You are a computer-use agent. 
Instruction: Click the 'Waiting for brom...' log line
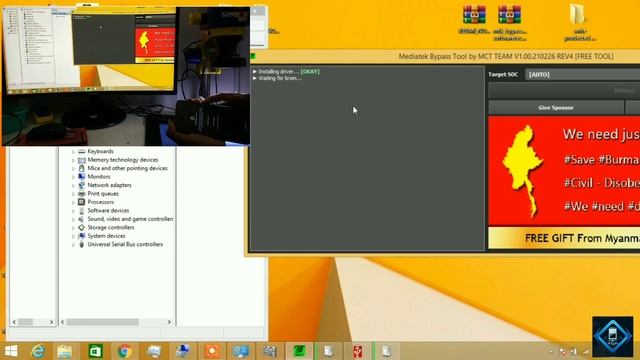point(280,78)
